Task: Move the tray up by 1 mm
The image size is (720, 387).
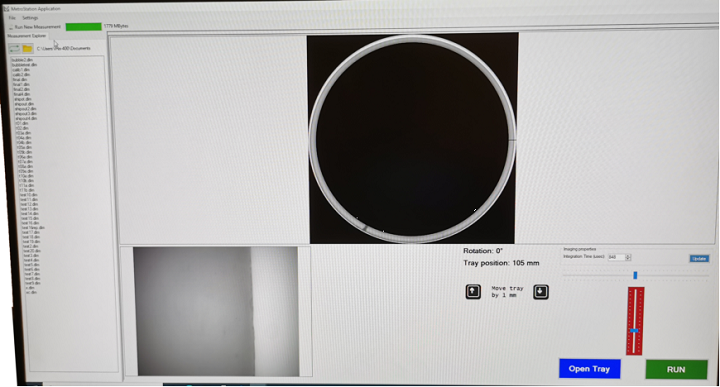Action: click(473, 292)
